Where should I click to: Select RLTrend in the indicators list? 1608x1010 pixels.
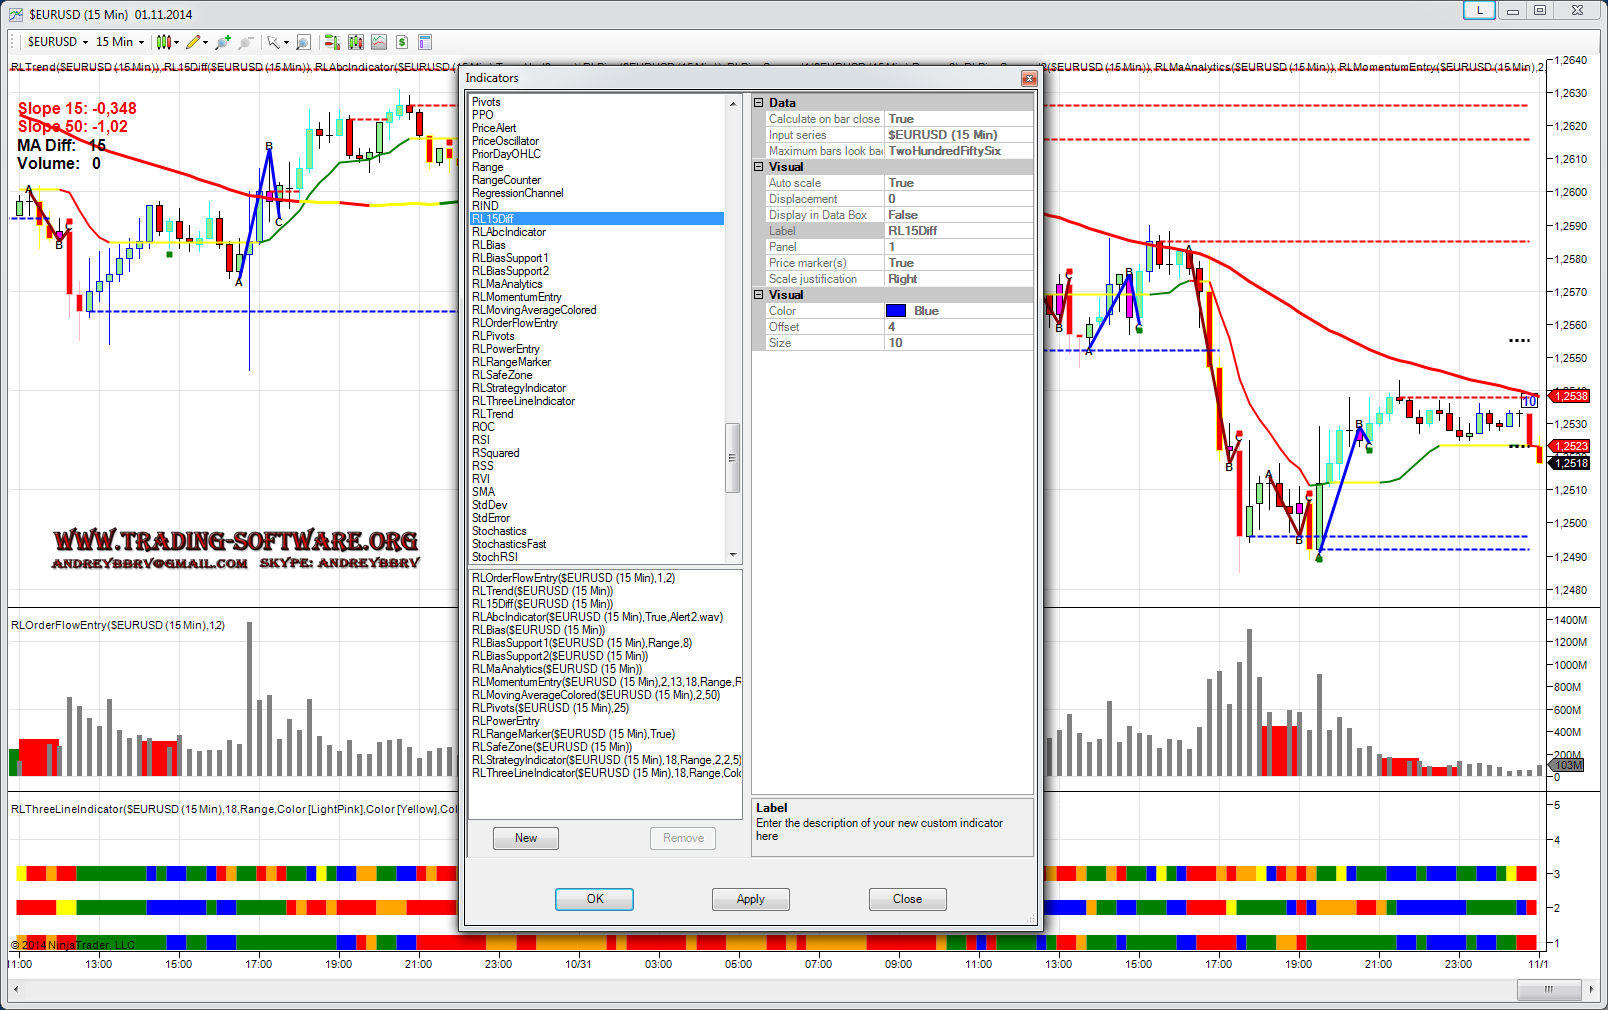pos(492,414)
